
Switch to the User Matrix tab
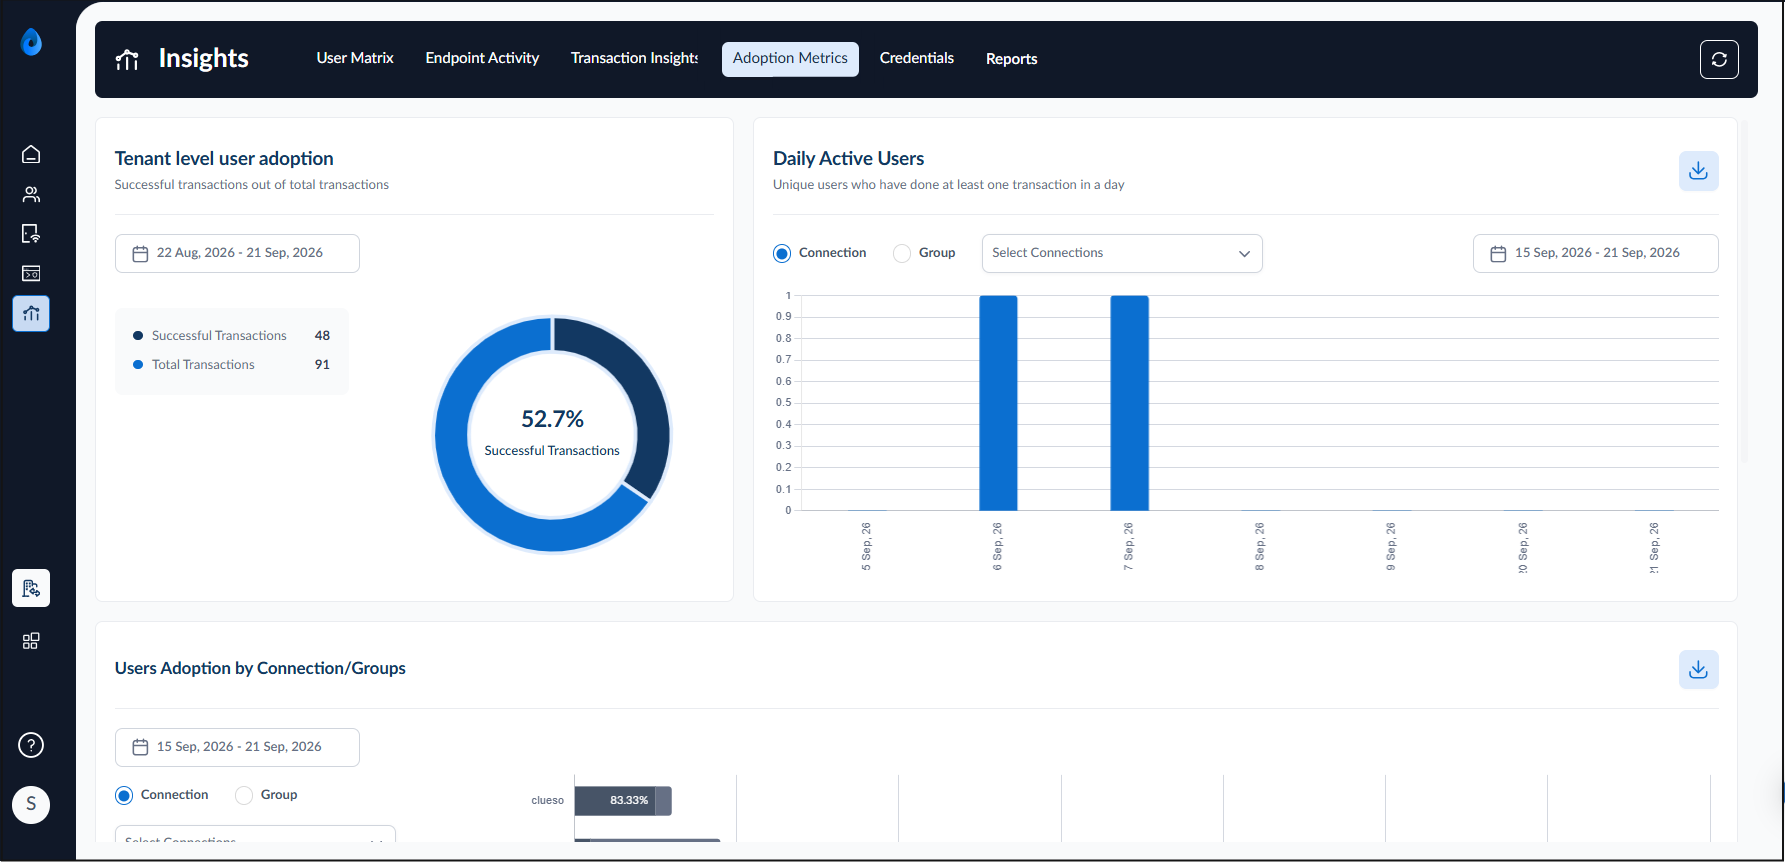[355, 58]
